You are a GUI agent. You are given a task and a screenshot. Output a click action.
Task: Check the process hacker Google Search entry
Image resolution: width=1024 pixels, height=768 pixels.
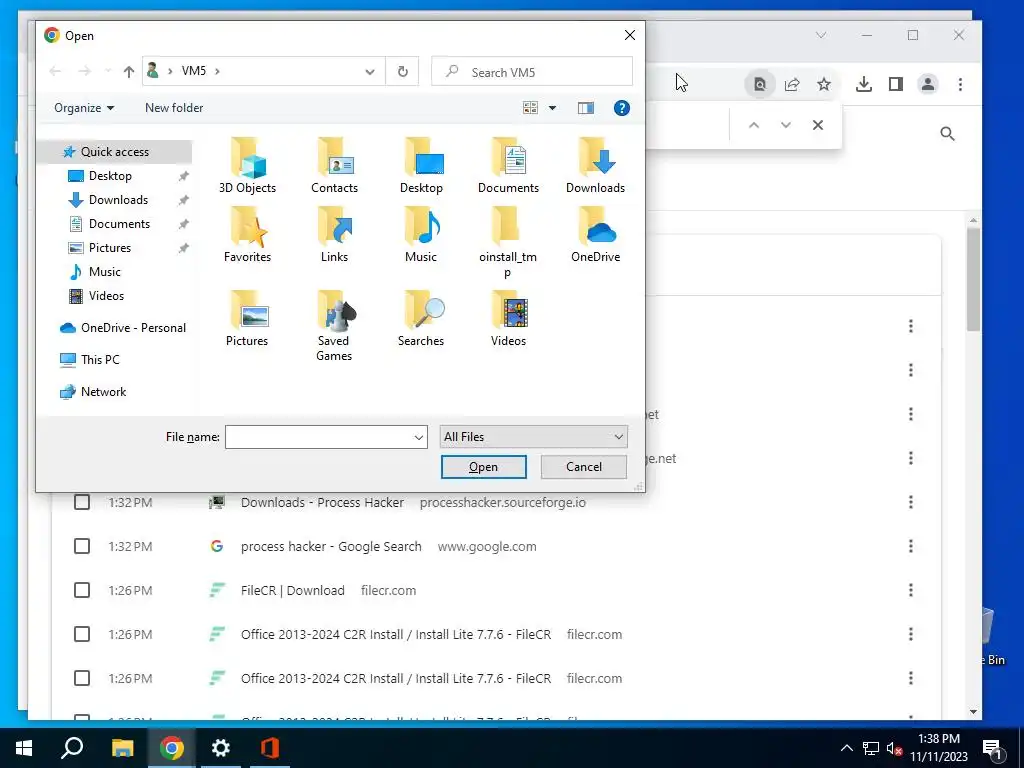(x=82, y=546)
